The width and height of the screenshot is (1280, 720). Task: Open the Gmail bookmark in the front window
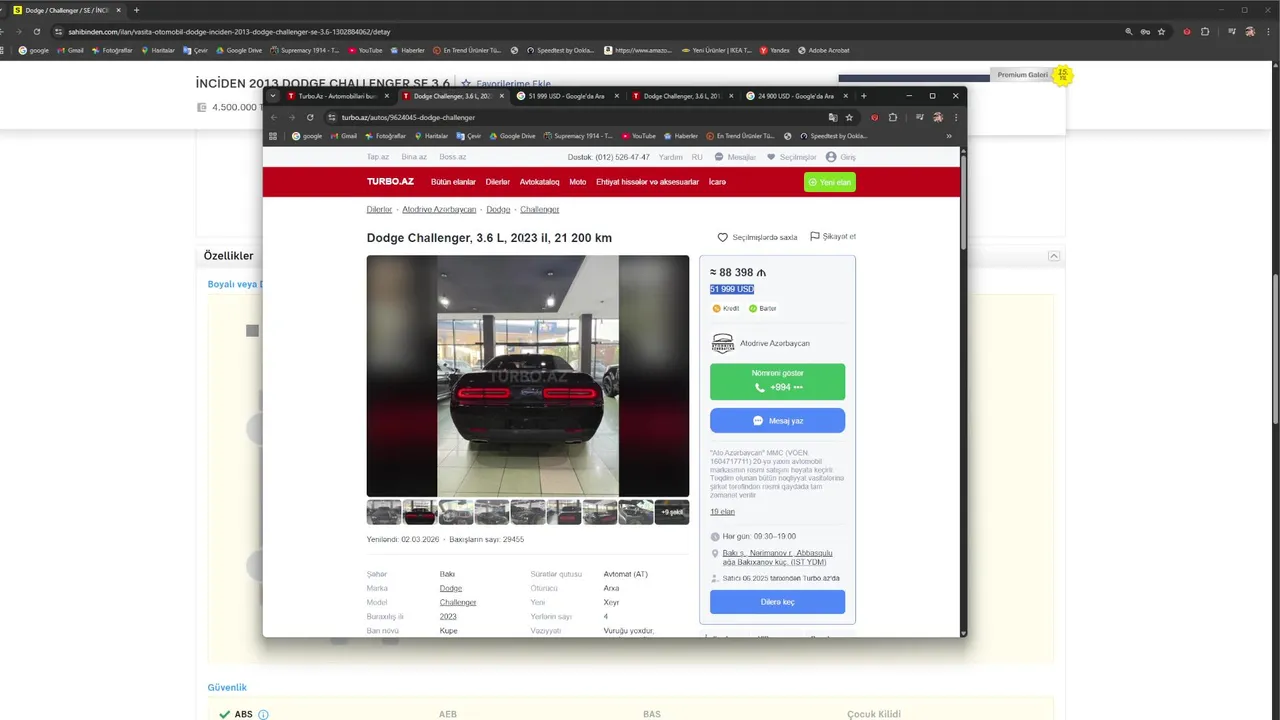tap(343, 136)
